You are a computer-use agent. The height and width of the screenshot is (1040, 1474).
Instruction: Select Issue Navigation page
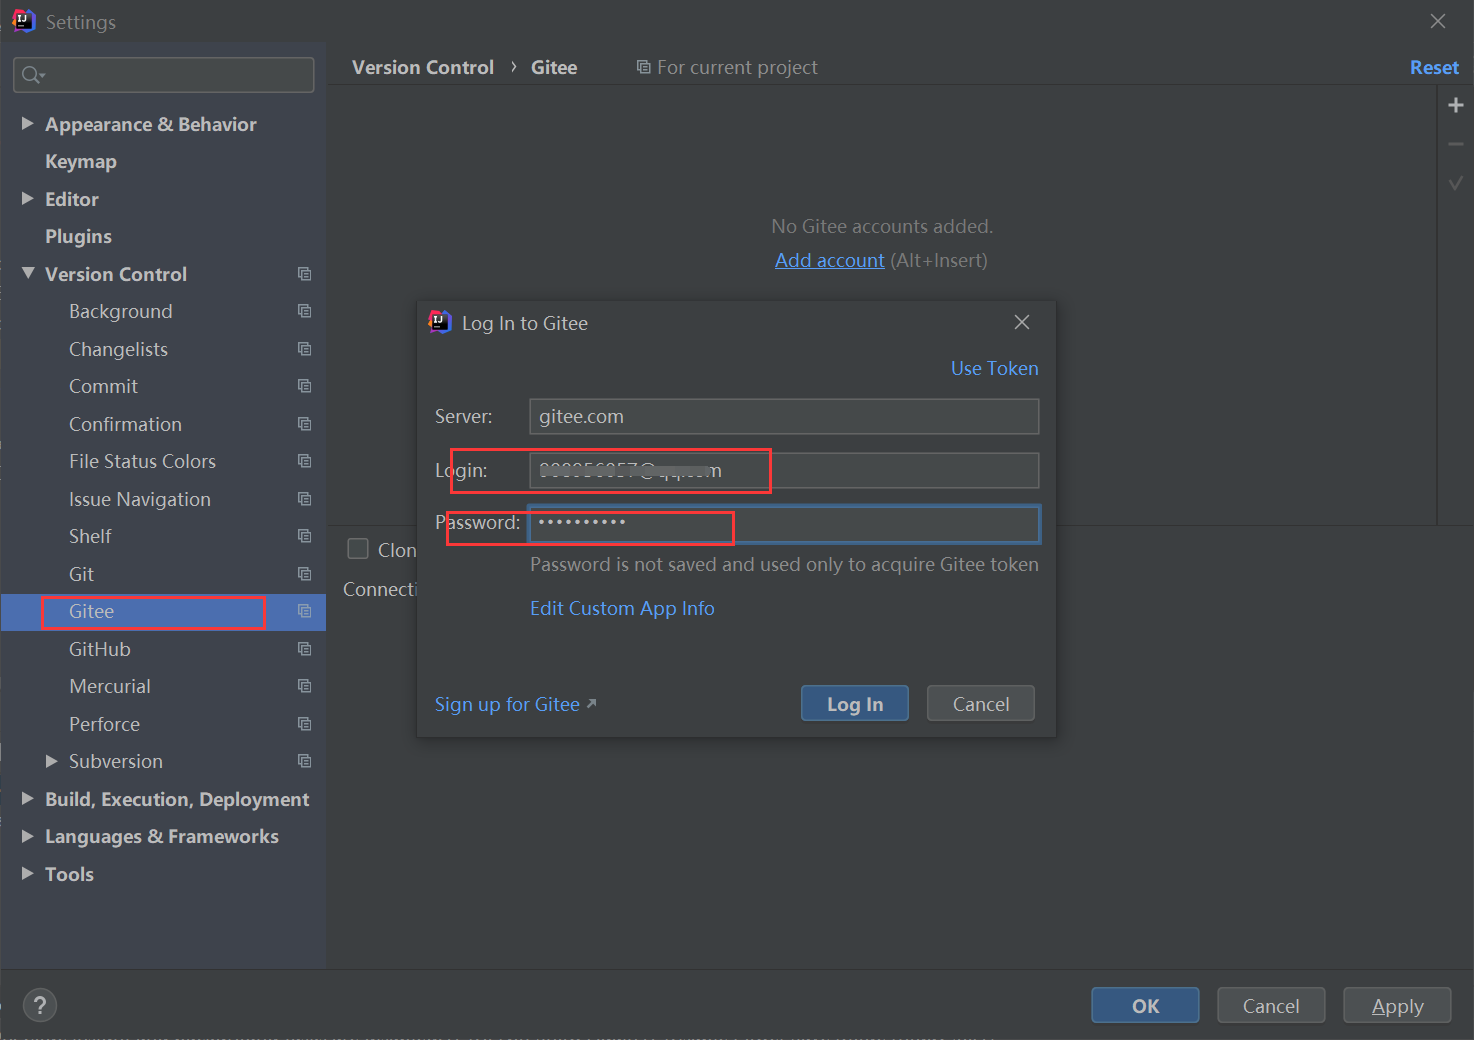coord(140,499)
